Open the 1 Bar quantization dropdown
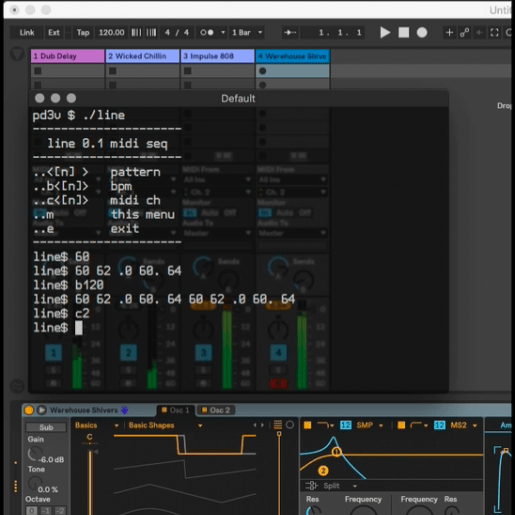This screenshot has width=515, height=515. click(247, 32)
